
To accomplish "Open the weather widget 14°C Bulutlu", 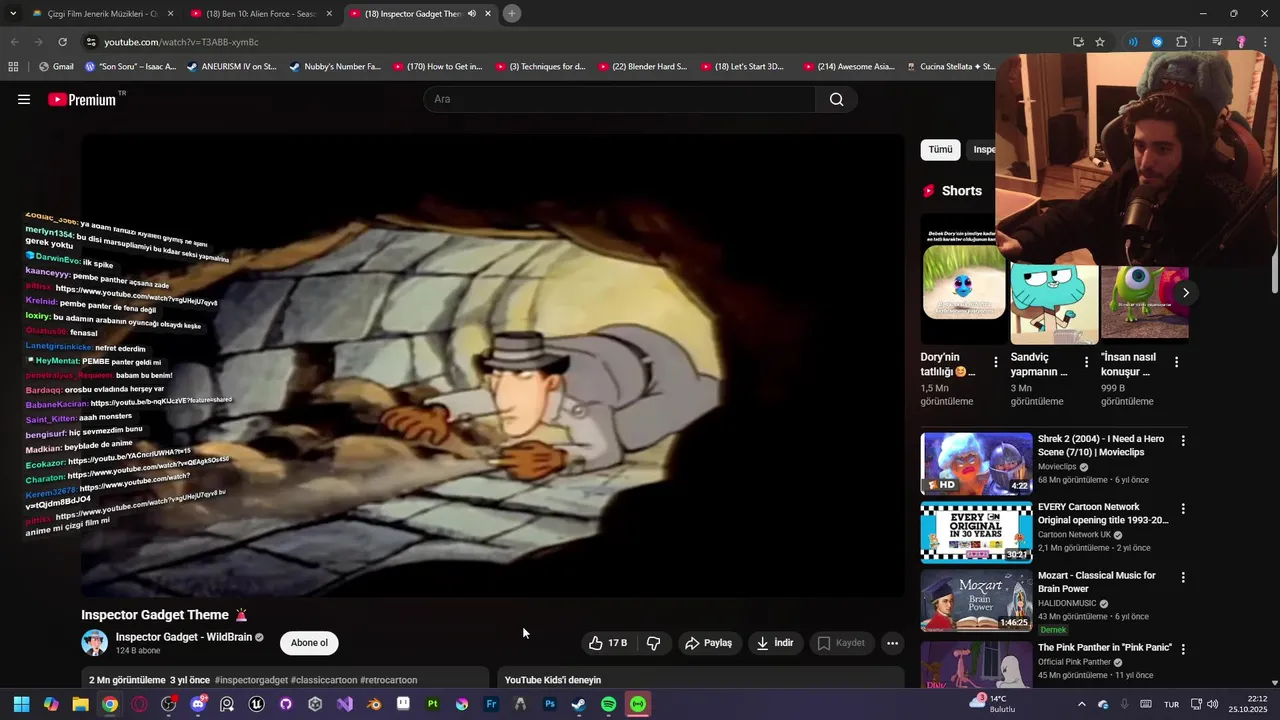I will [993, 704].
